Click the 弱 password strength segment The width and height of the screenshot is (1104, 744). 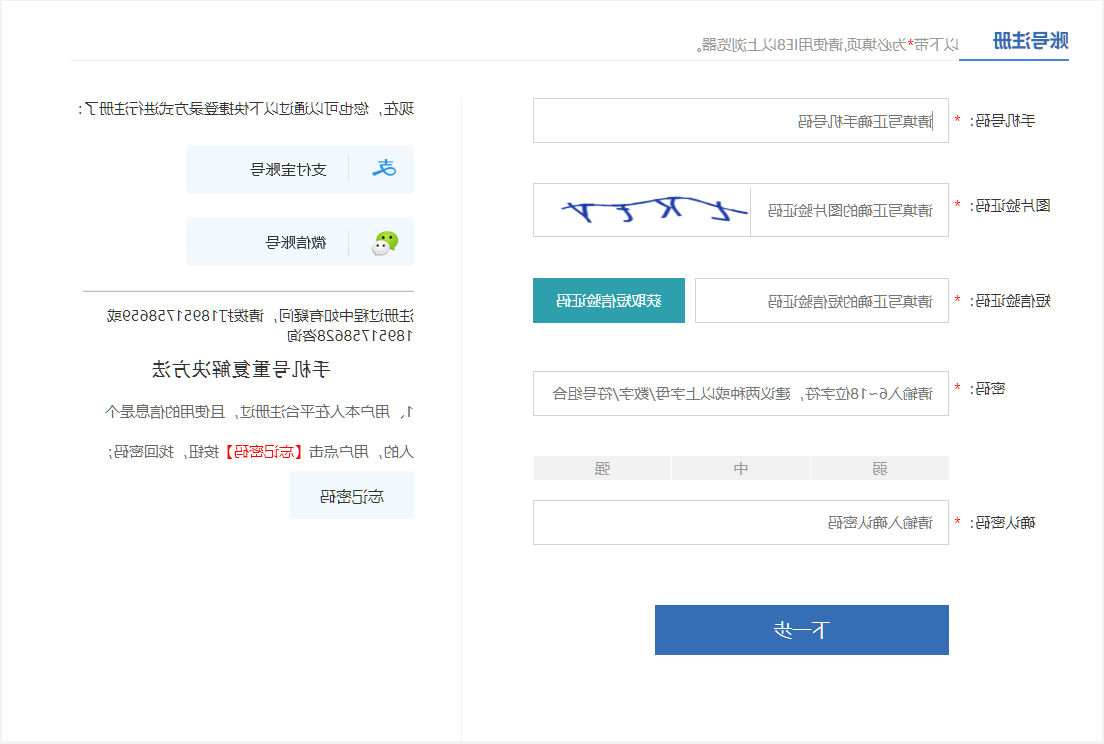879,468
